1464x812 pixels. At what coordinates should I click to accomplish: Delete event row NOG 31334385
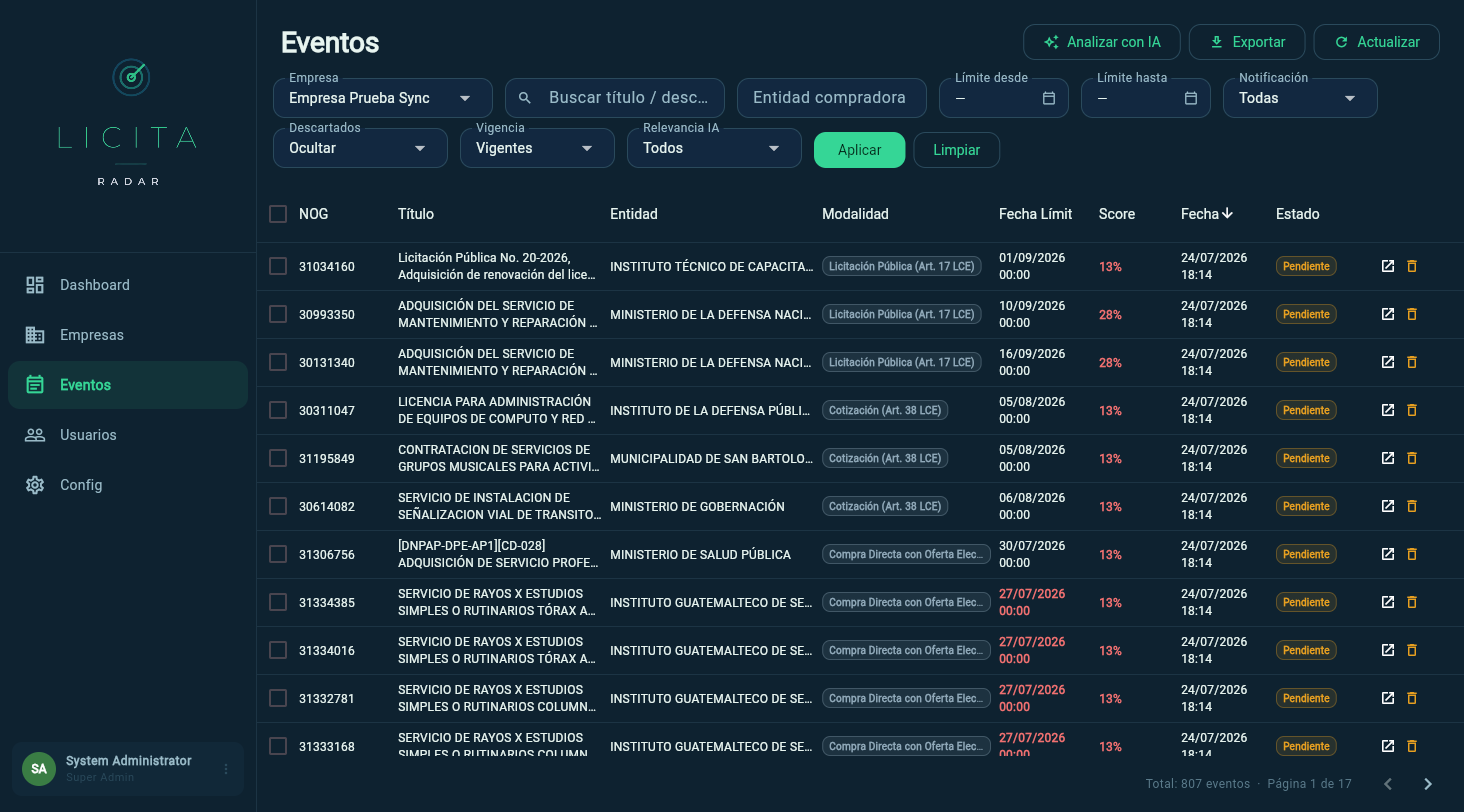tap(1412, 602)
